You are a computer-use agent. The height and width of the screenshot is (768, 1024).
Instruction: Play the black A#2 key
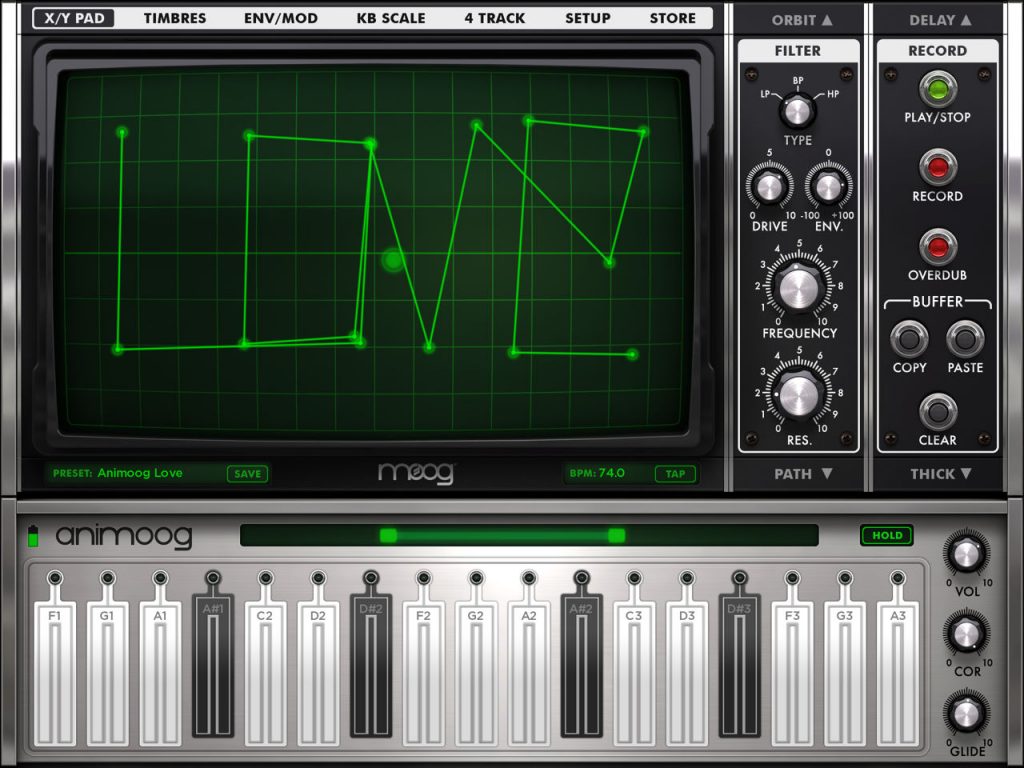click(x=581, y=665)
